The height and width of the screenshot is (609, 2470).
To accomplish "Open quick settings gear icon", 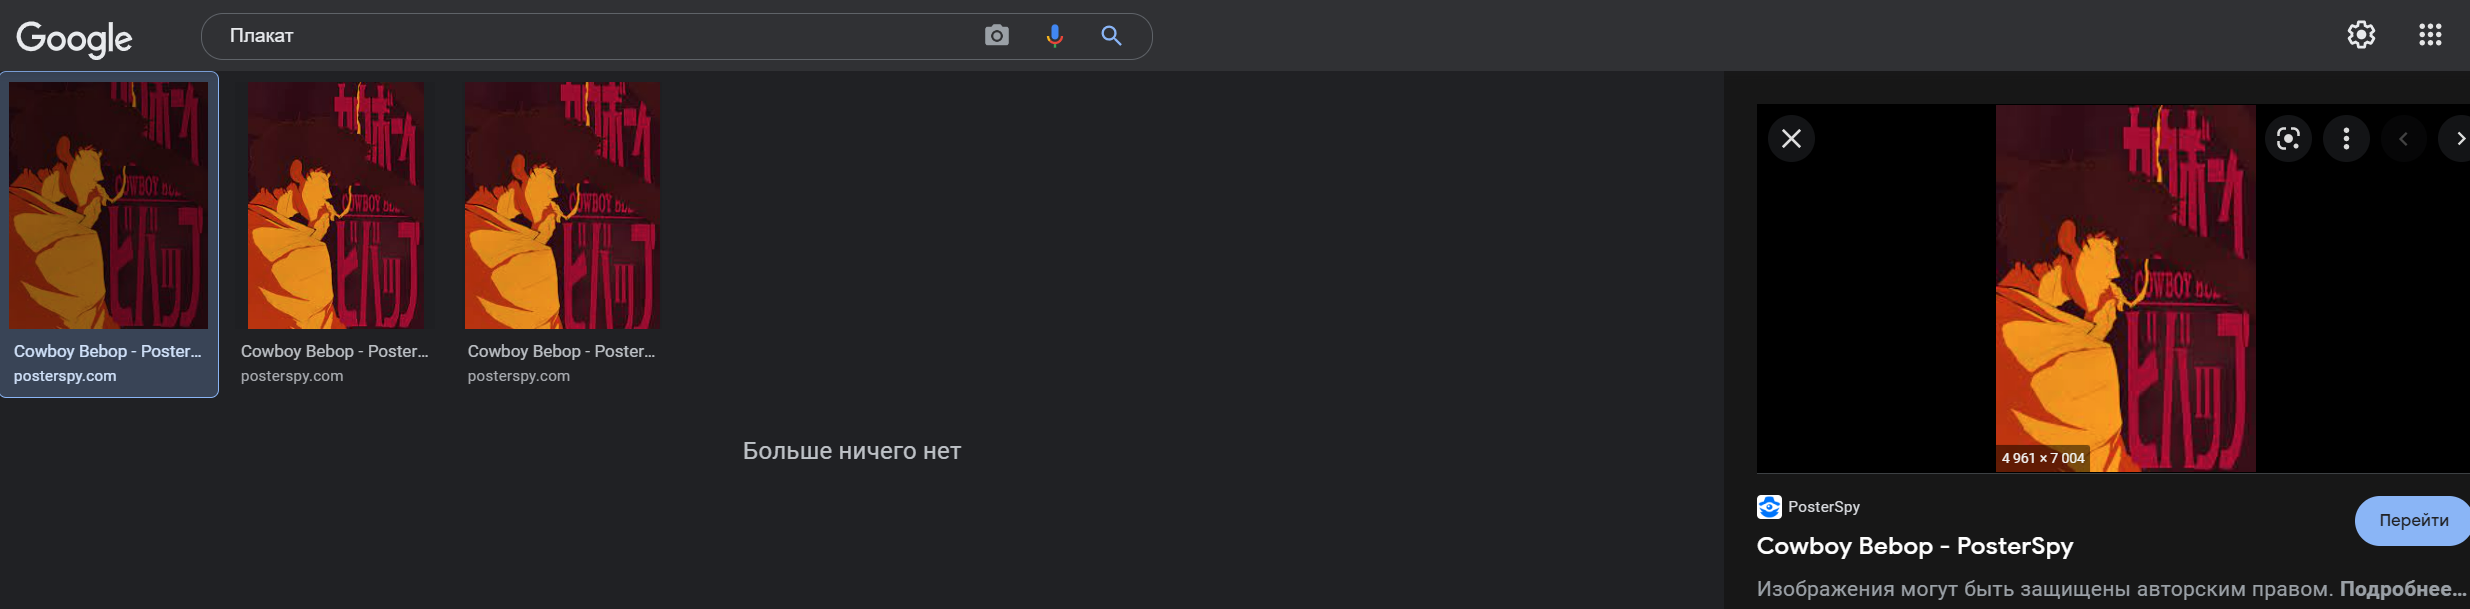I will coord(2361,35).
